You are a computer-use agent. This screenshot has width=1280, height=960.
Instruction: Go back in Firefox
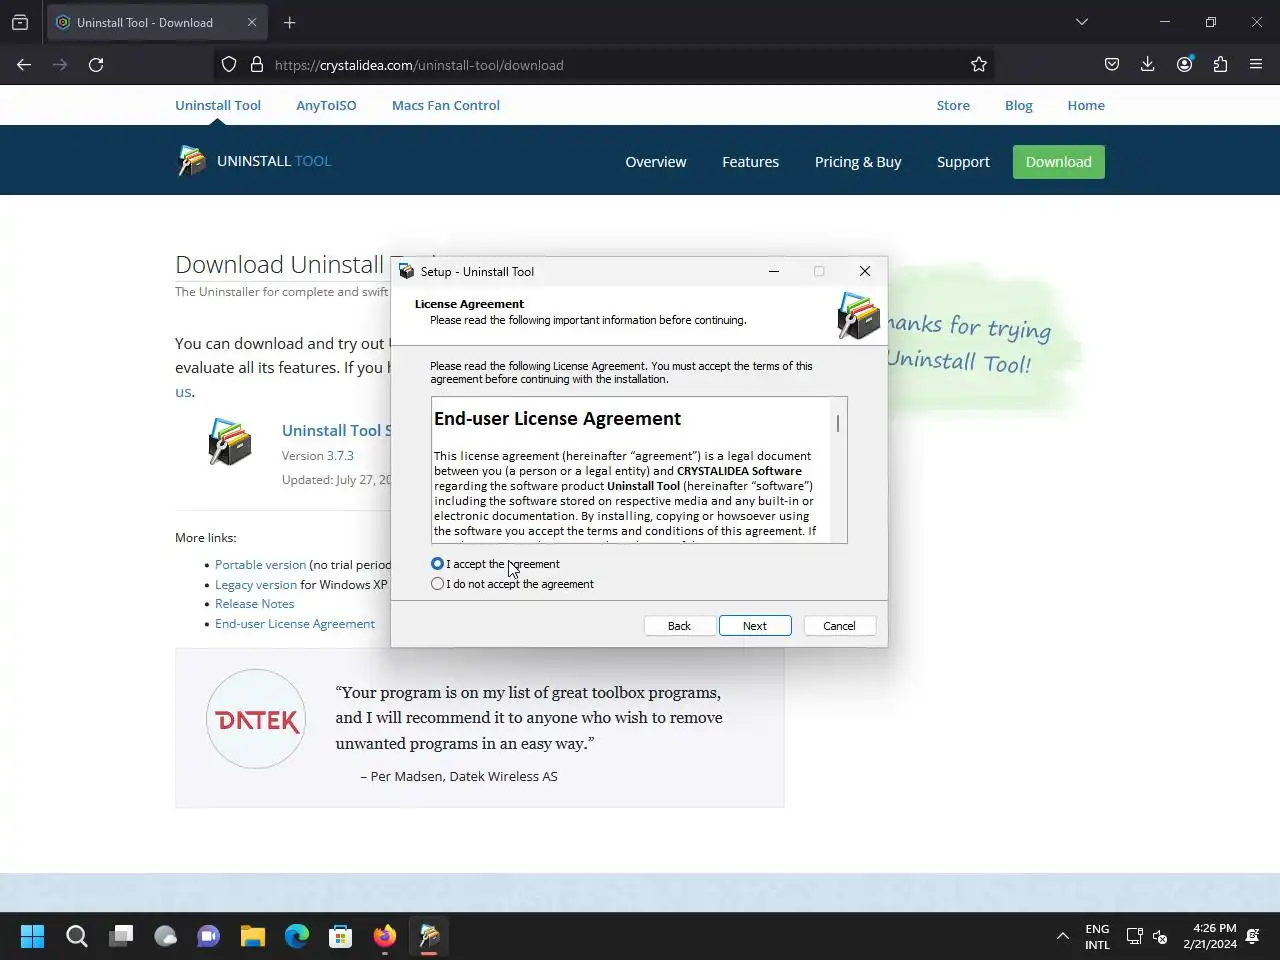click(24, 65)
